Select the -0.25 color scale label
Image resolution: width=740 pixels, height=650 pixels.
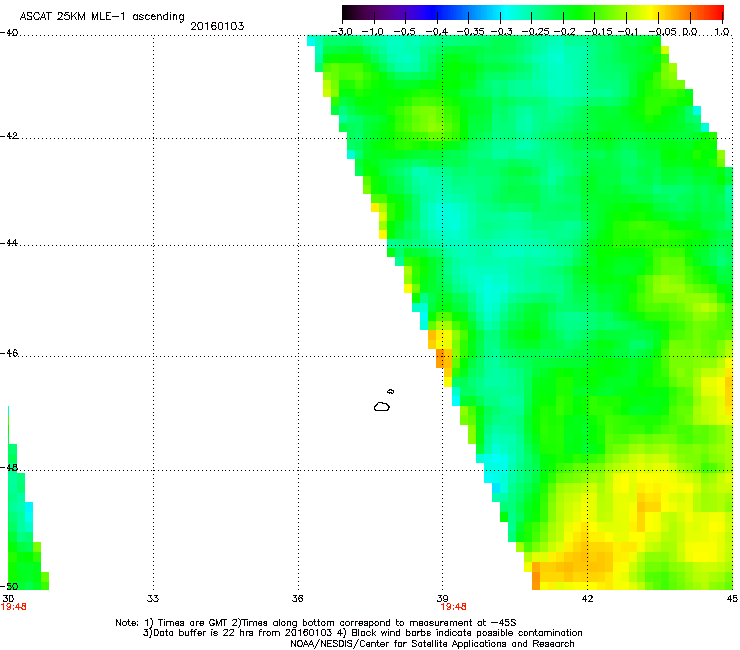[x=536, y=31]
